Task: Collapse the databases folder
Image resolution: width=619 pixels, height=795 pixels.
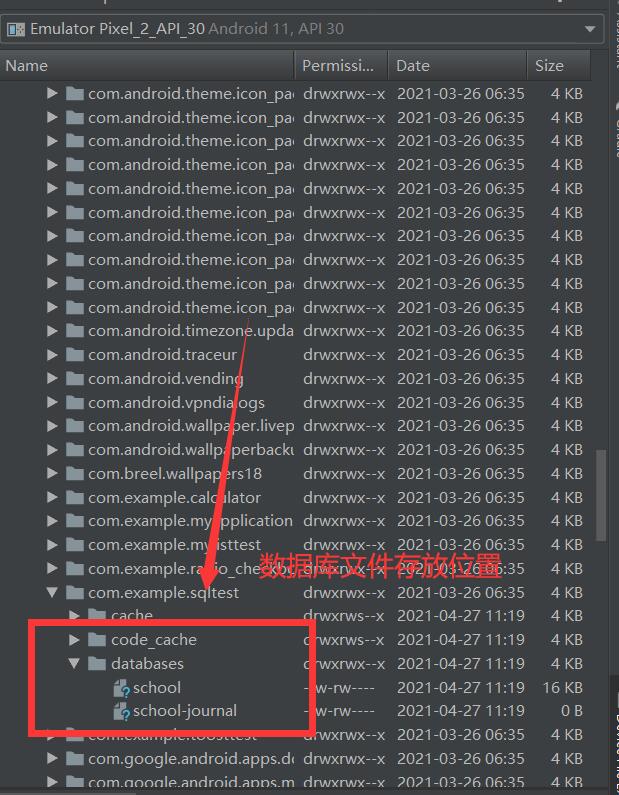Action: click(74, 663)
